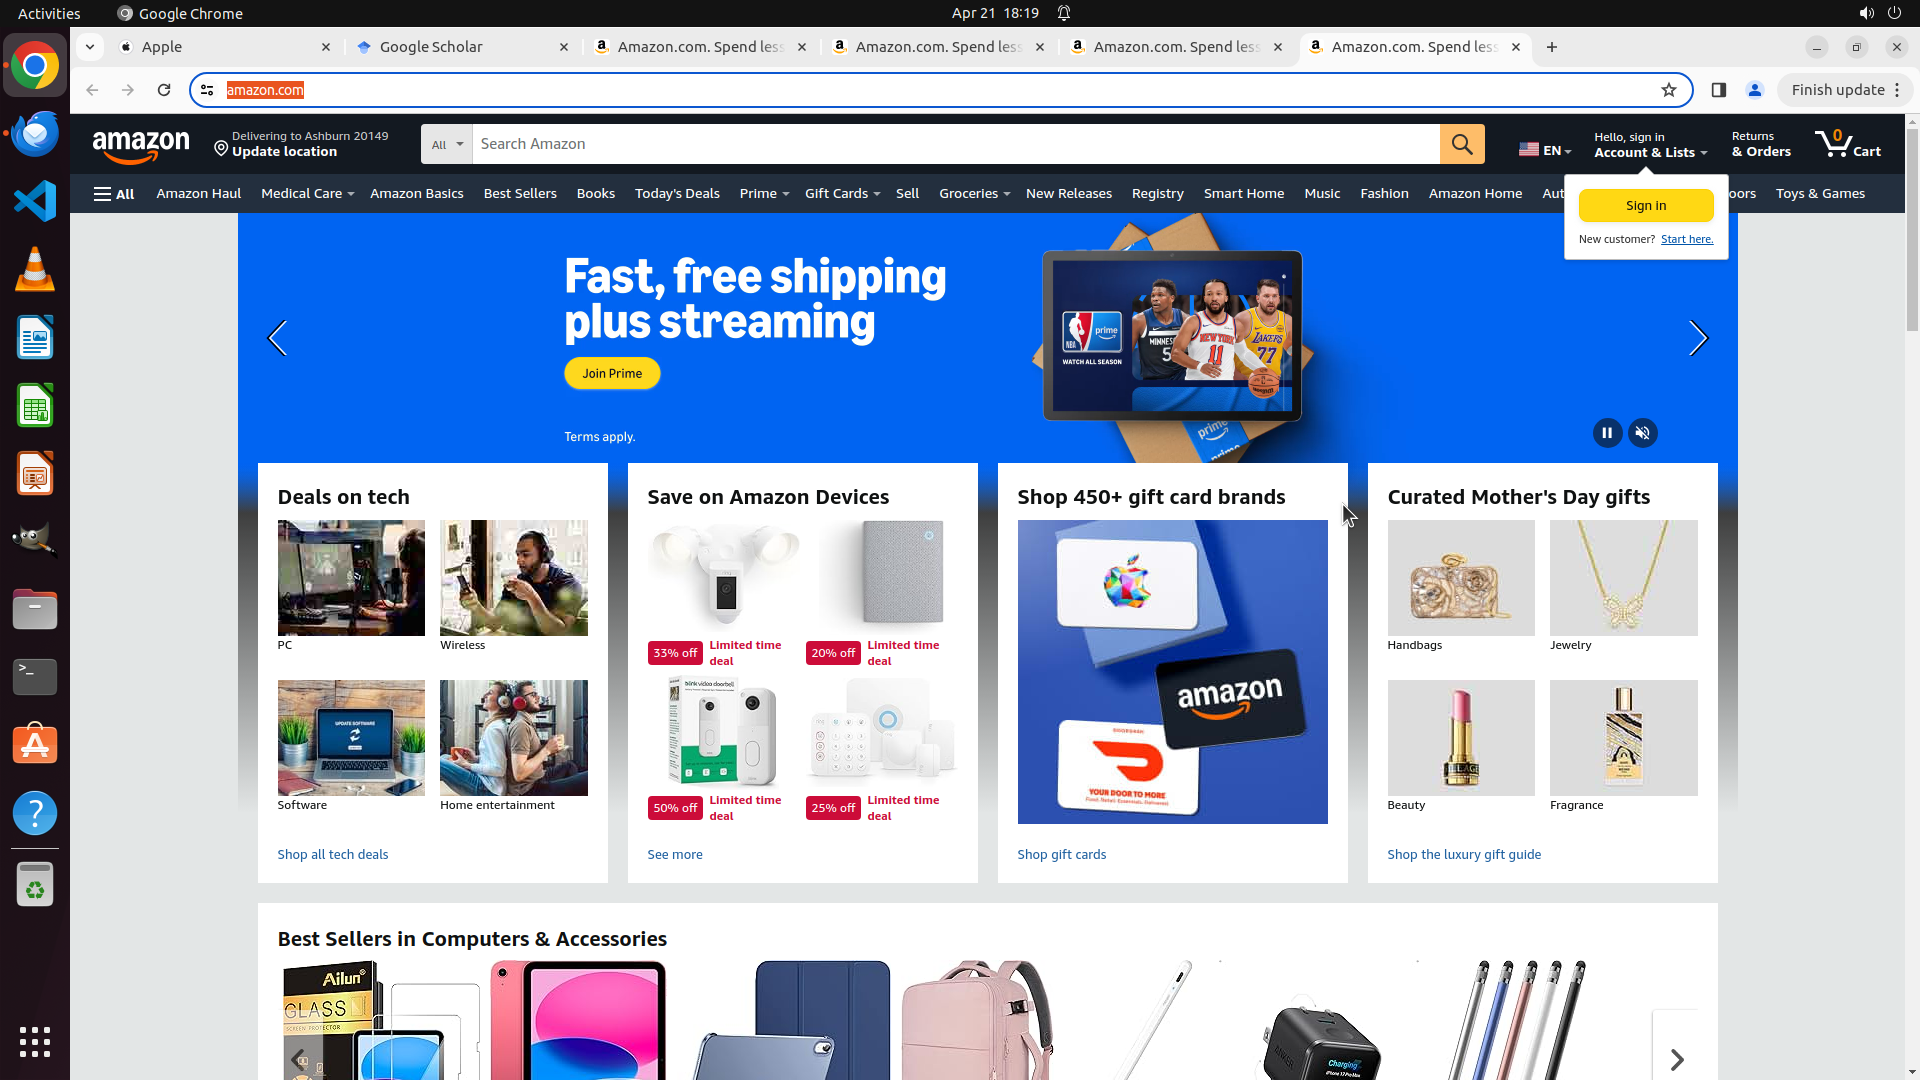Image resolution: width=1920 pixels, height=1080 pixels.
Task: Follow the Shop all tech deals link
Action: [x=333, y=855]
